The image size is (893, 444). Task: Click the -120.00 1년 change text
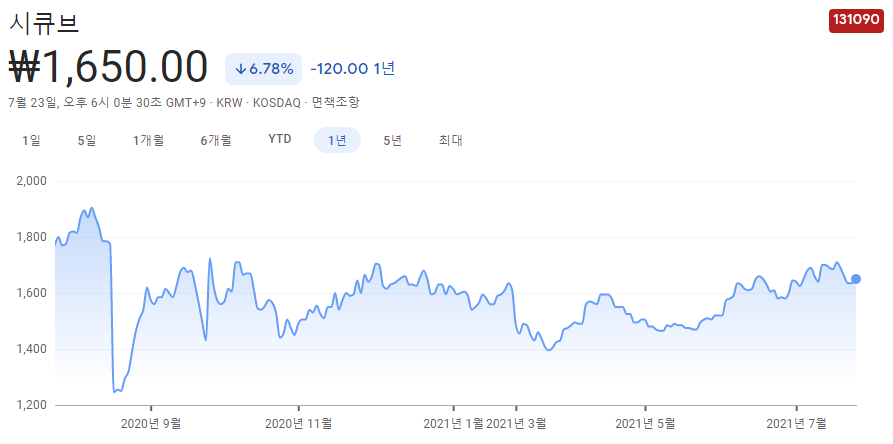[352, 69]
